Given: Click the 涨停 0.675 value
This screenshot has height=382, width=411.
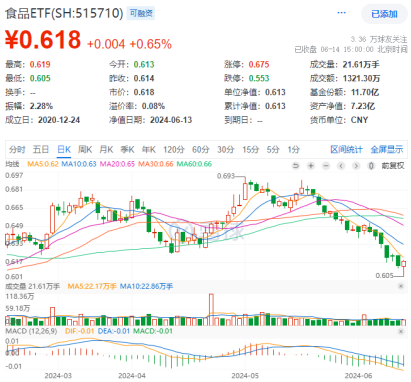Looking at the screenshot, I should point(259,64).
